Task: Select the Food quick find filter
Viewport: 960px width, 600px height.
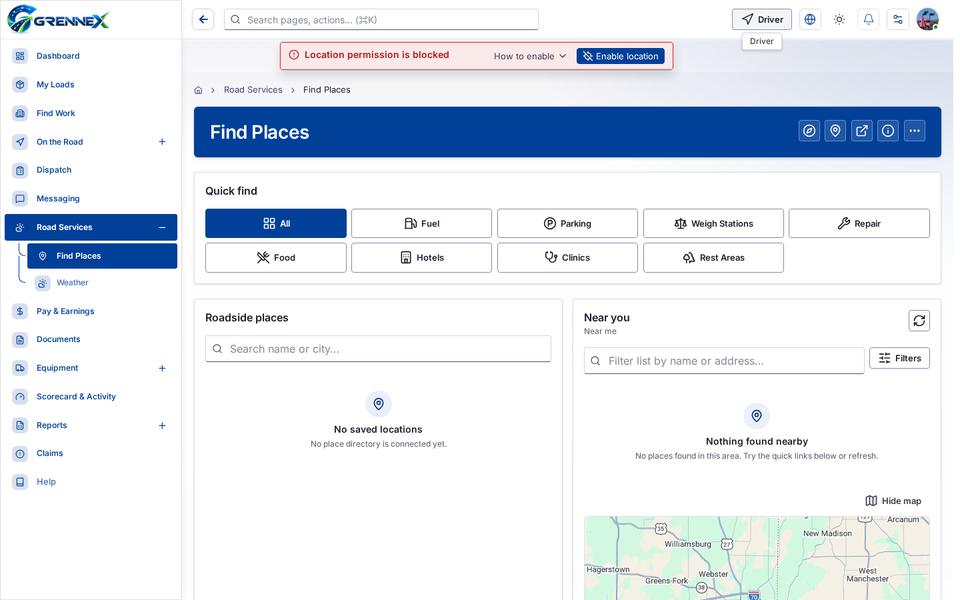Action: (276, 258)
